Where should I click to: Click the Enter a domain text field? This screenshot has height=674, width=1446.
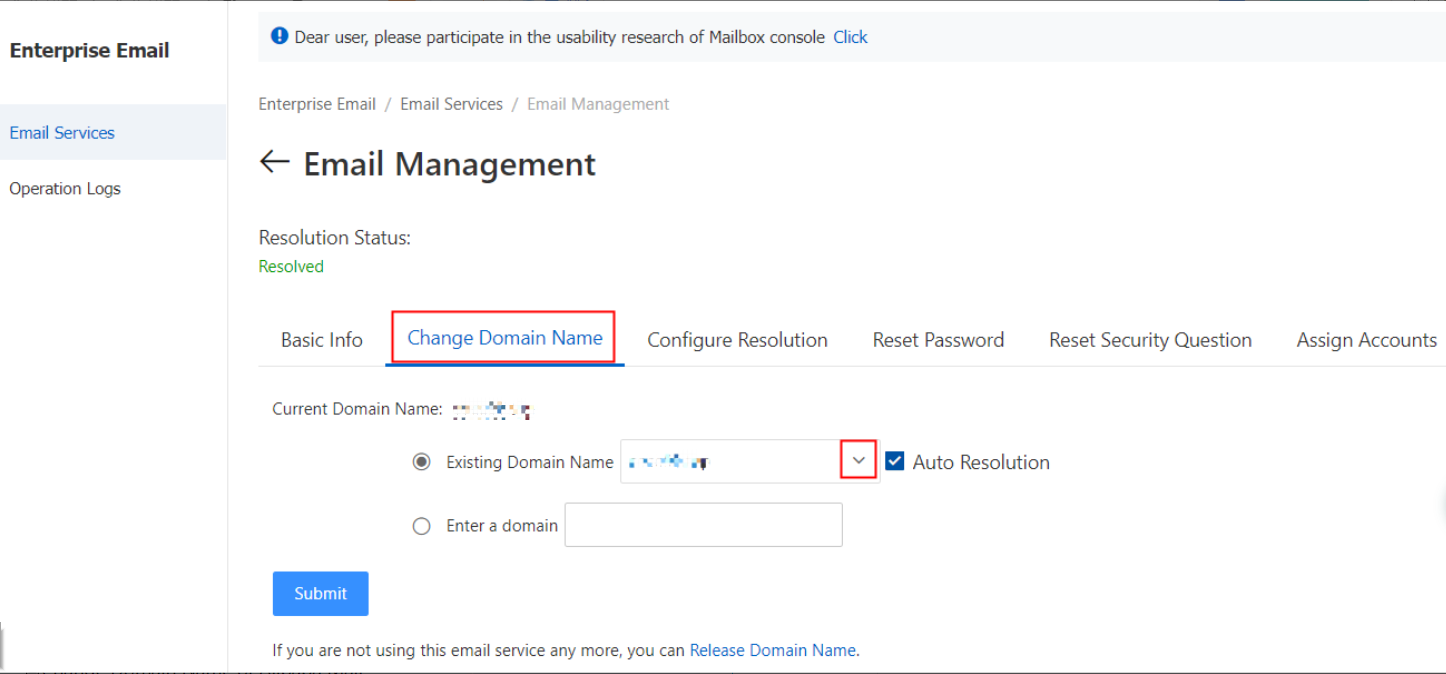703,525
